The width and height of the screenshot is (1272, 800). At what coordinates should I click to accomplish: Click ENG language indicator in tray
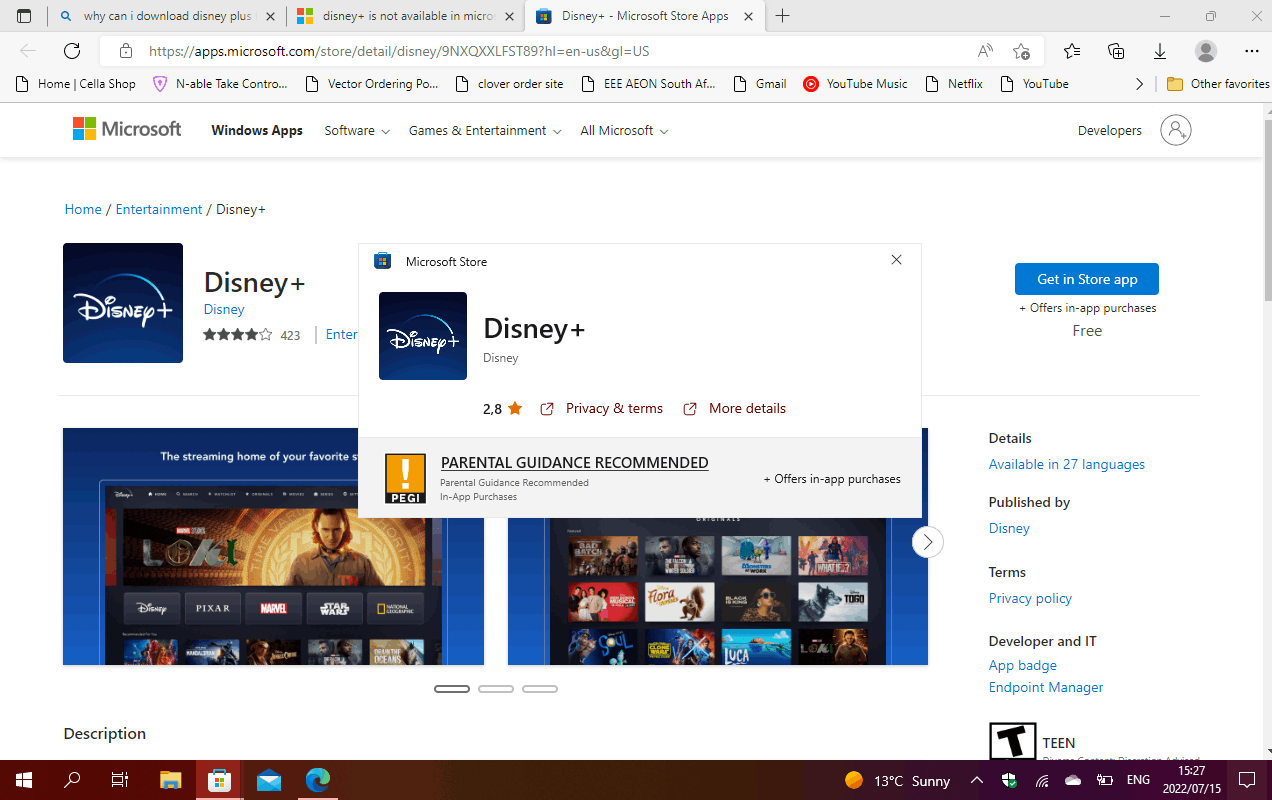coord(1138,781)
